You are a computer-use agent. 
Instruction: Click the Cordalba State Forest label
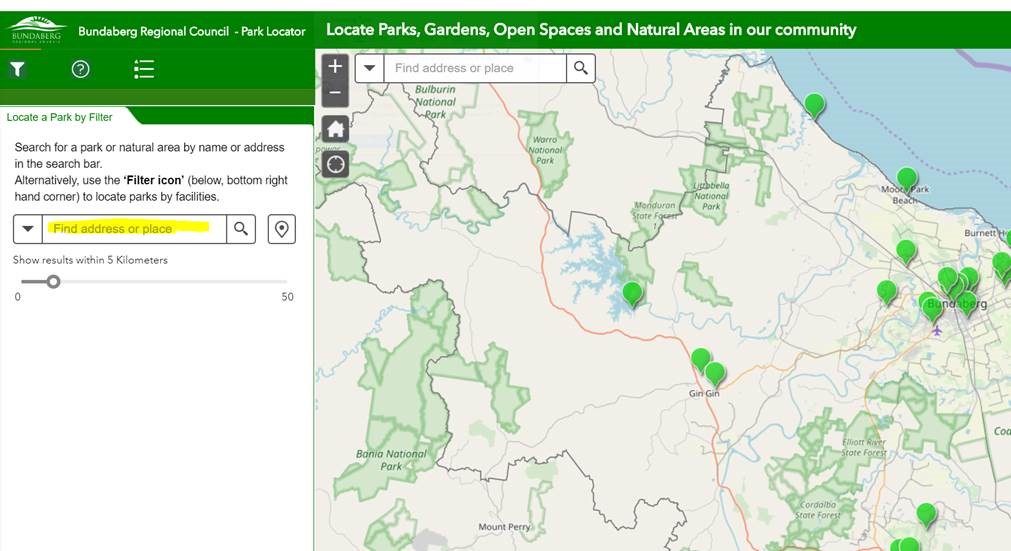pos(818,510)
